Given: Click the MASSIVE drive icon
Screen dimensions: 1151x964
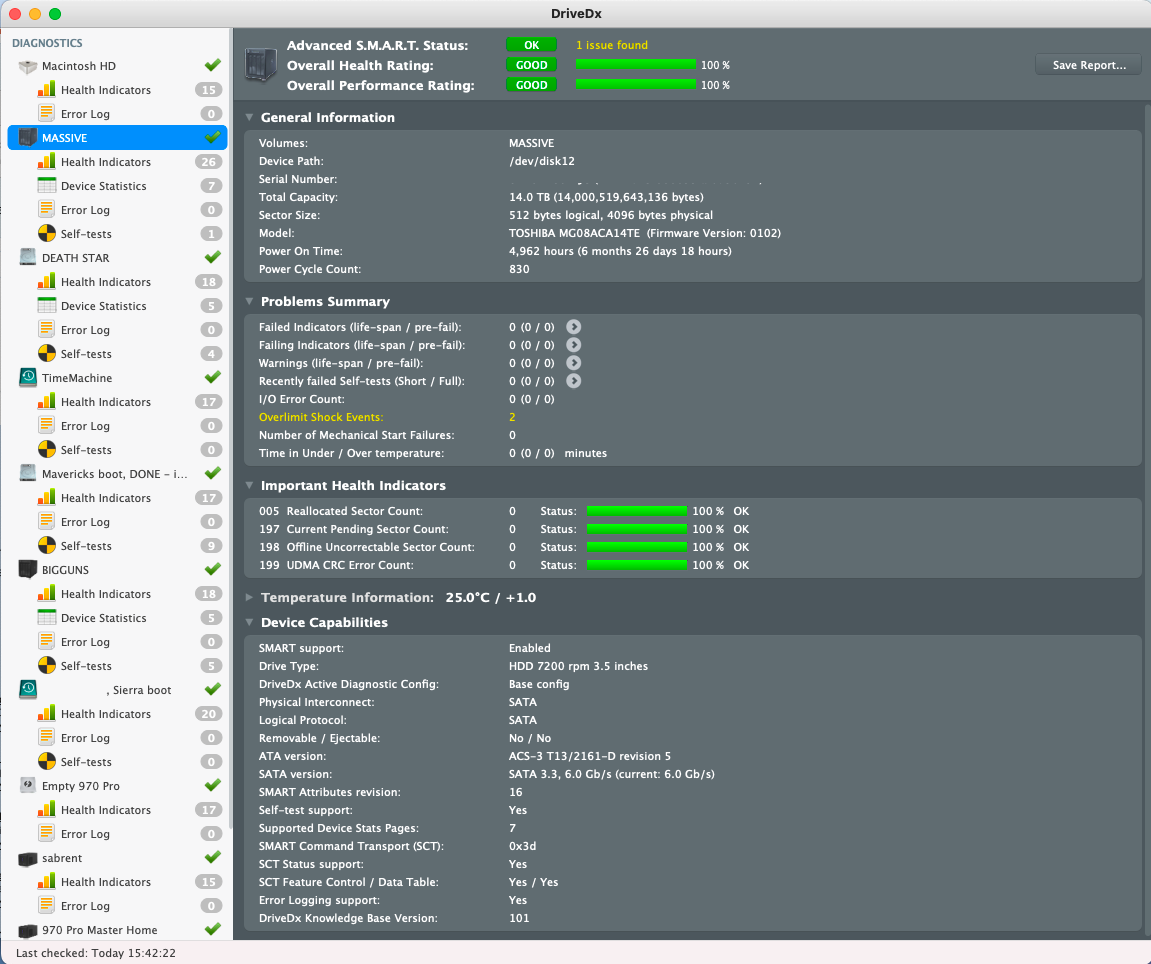Looking at the screenshot, I should click(28, 138).
